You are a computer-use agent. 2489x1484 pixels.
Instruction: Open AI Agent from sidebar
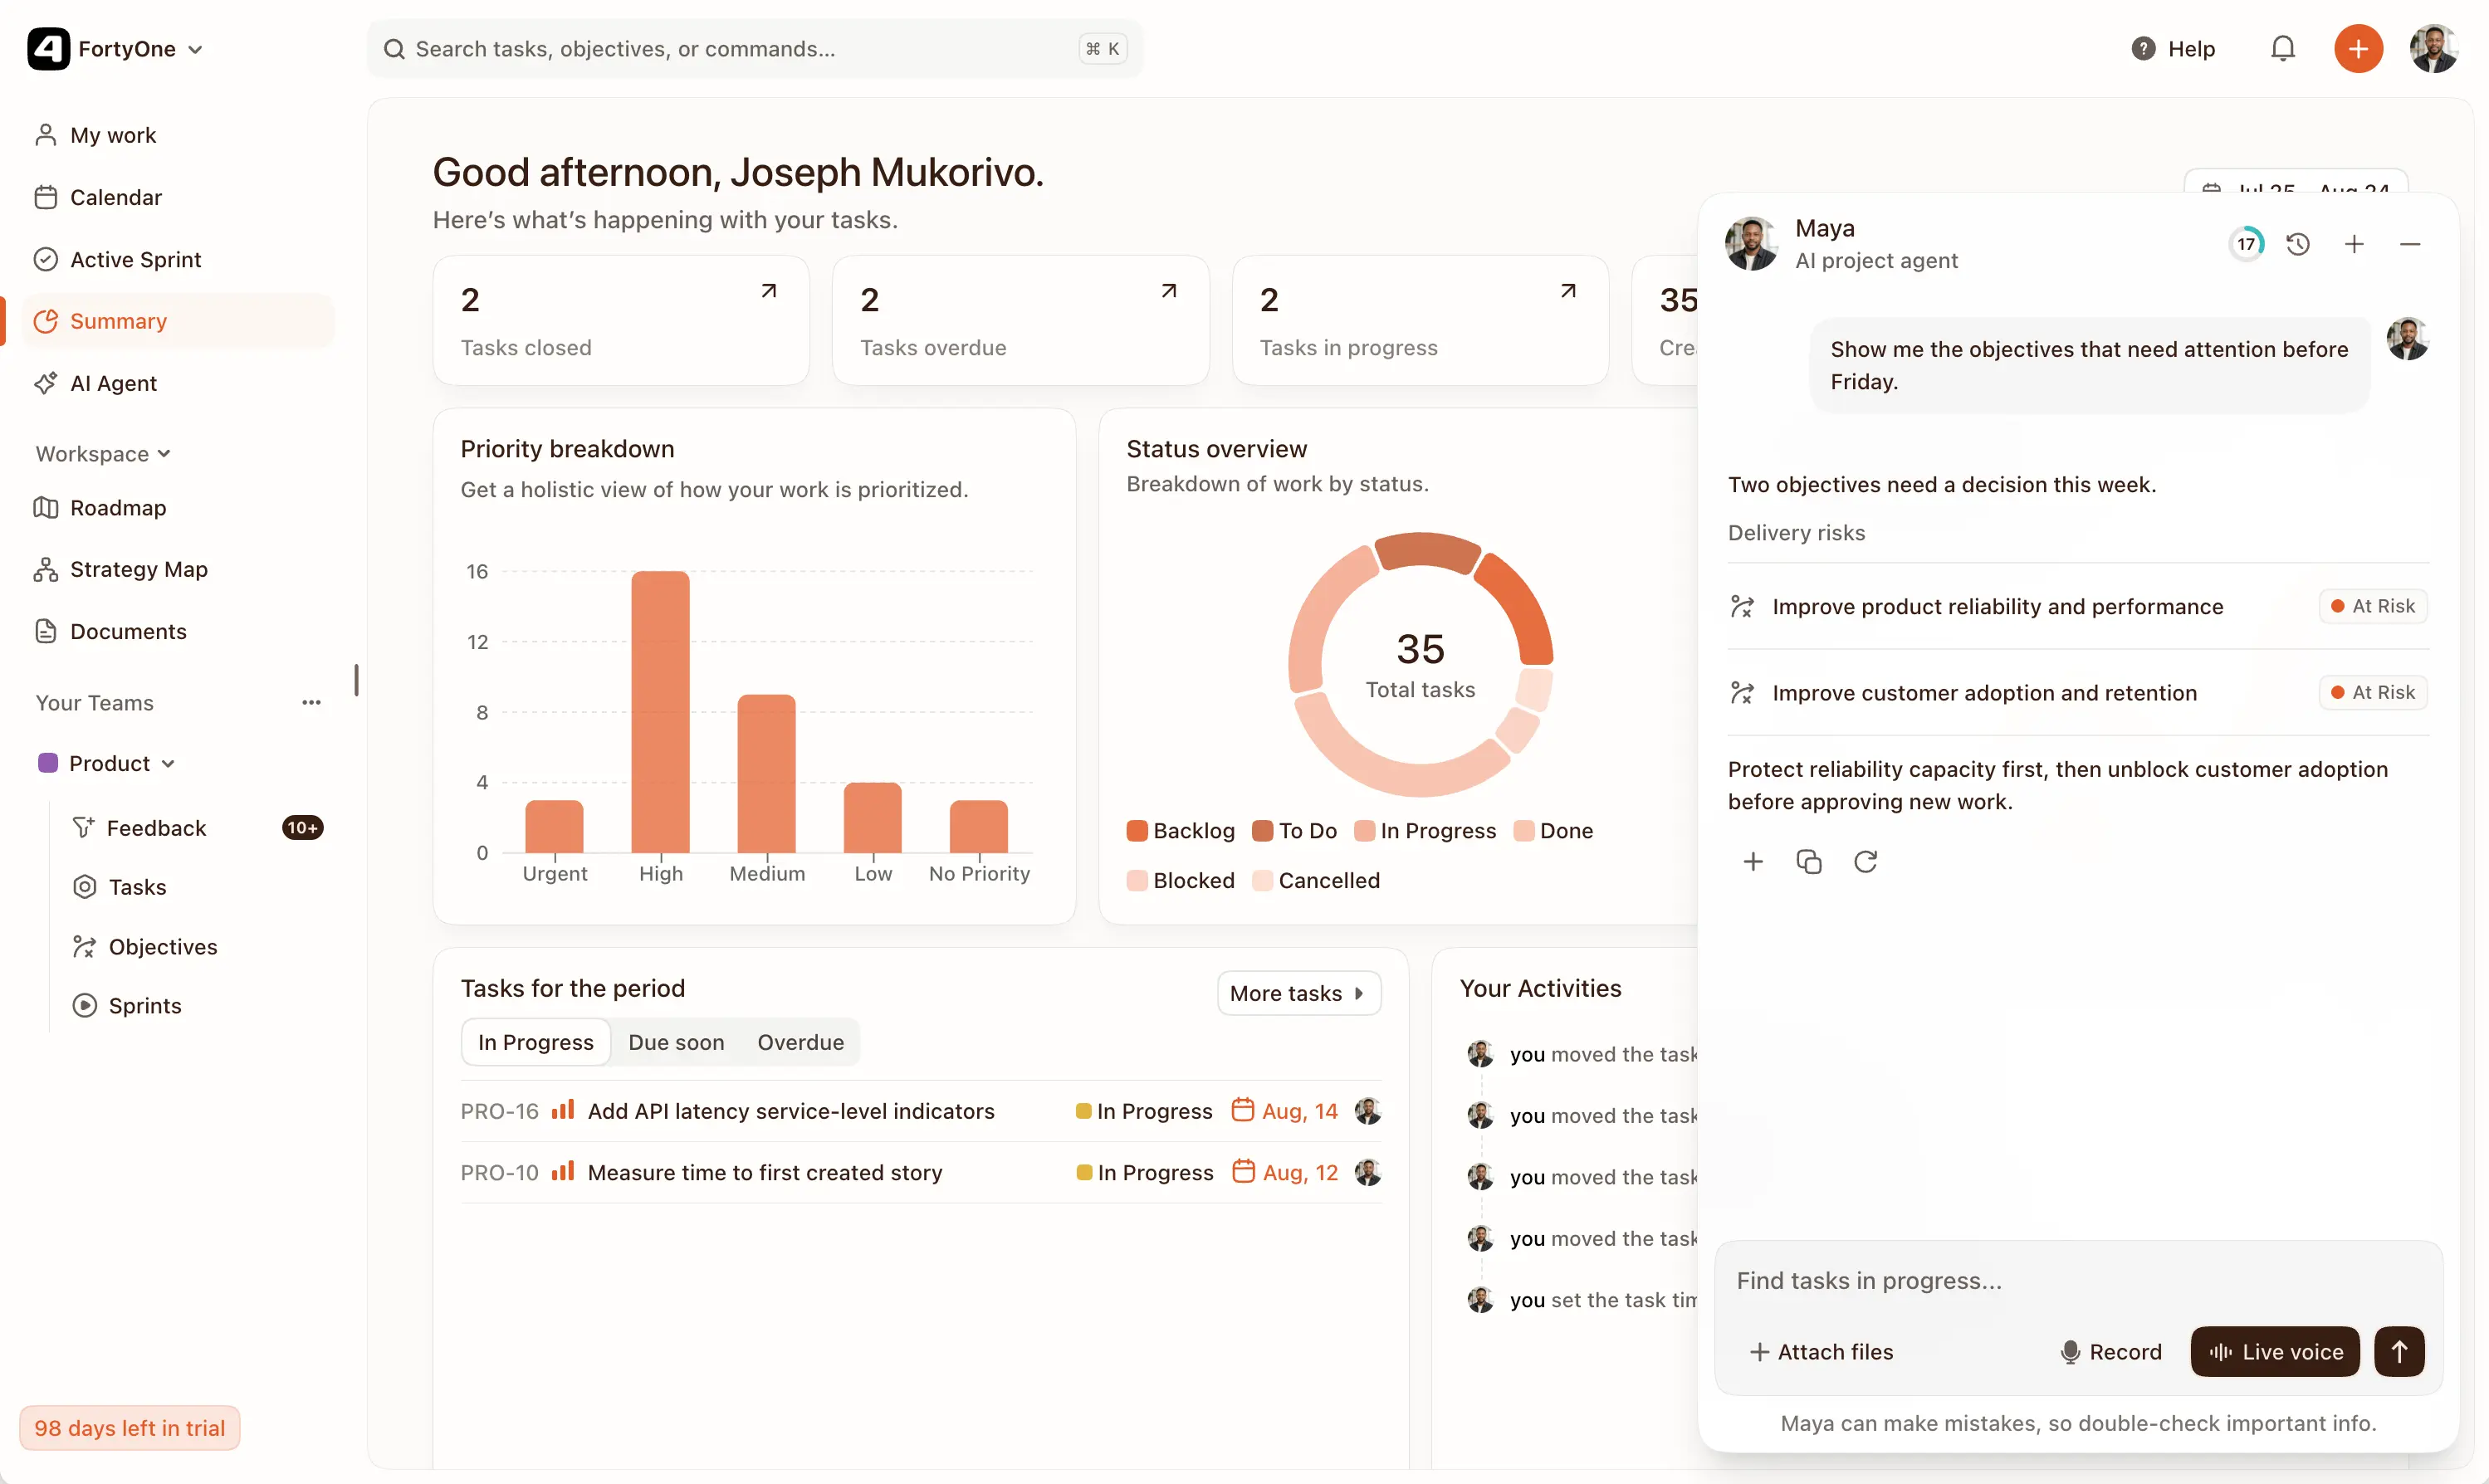tap(178, 383)
